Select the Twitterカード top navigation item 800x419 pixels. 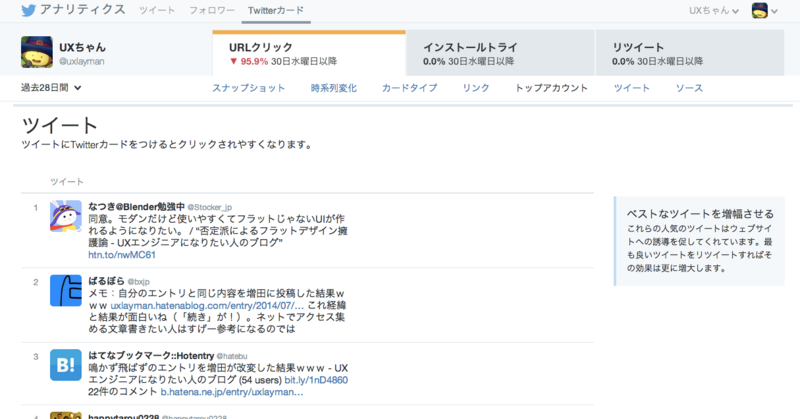(276, 10)
